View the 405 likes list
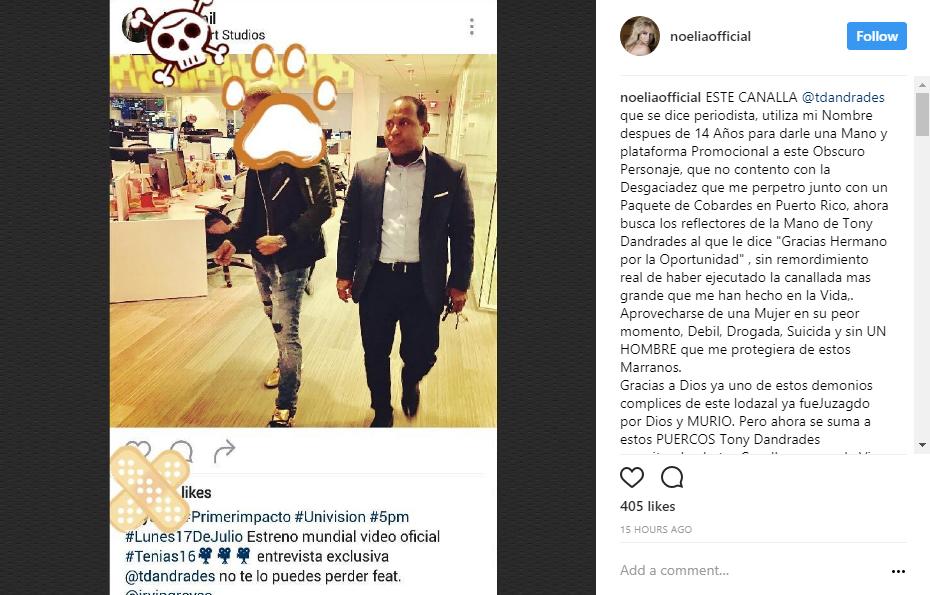Image resolution: width=930 pixels, height=595 pixels. pos(648,506)
